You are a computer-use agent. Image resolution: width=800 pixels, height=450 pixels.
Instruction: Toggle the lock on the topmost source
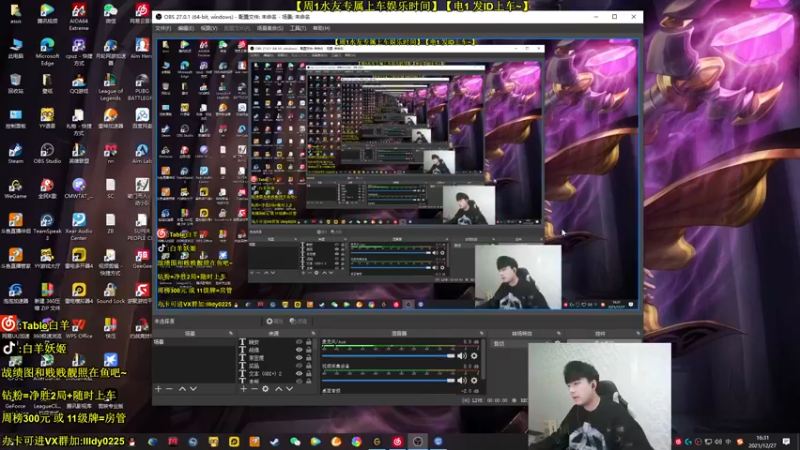tap(309, 342)
